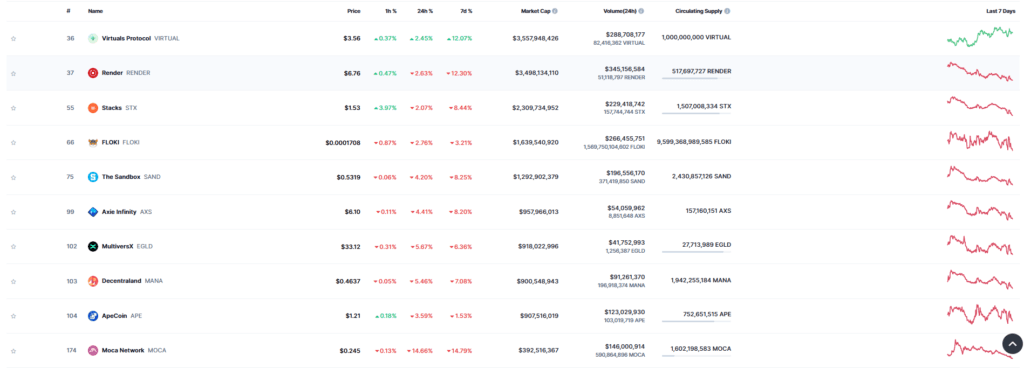Click the MultiversX EGLD logo
Screen dimensions: 1024x368
pyautogui.click(x=93, y=247)
